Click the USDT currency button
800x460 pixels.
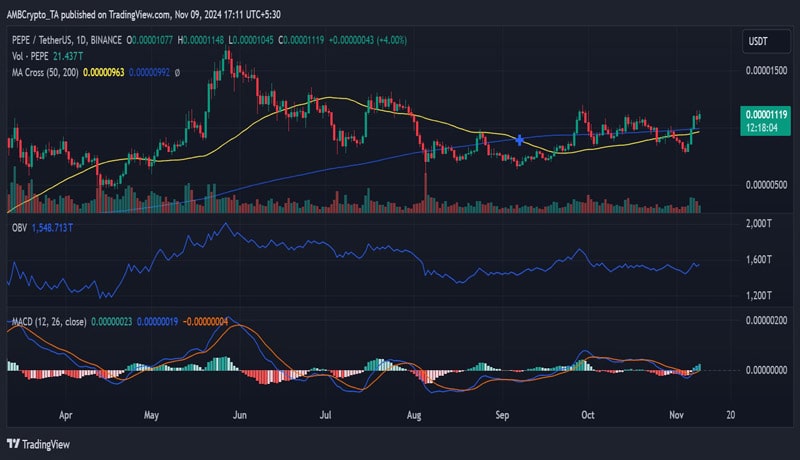point(766,41)
